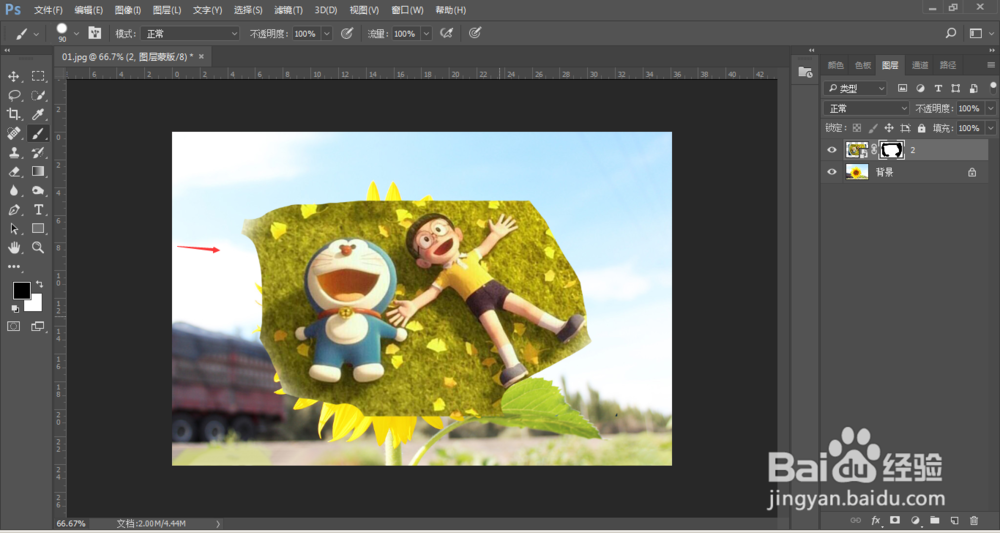Select the Gradient tool
The width and height of the screenshot is (1000, 533).
pyautogui.click(x=38, y=172)
